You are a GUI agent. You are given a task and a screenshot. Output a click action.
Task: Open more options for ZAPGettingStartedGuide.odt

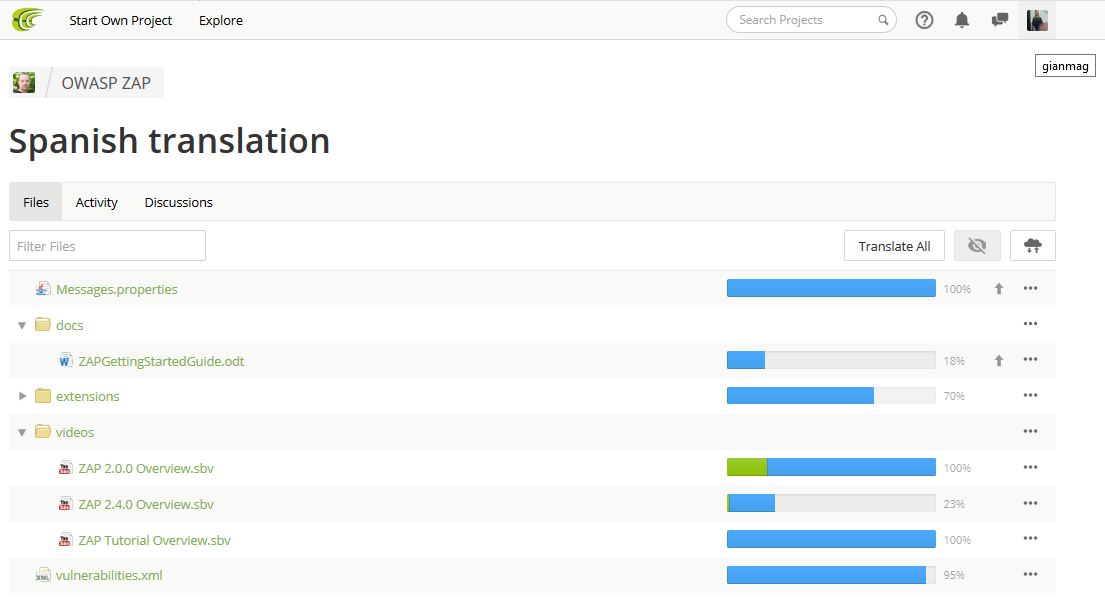1030,359
